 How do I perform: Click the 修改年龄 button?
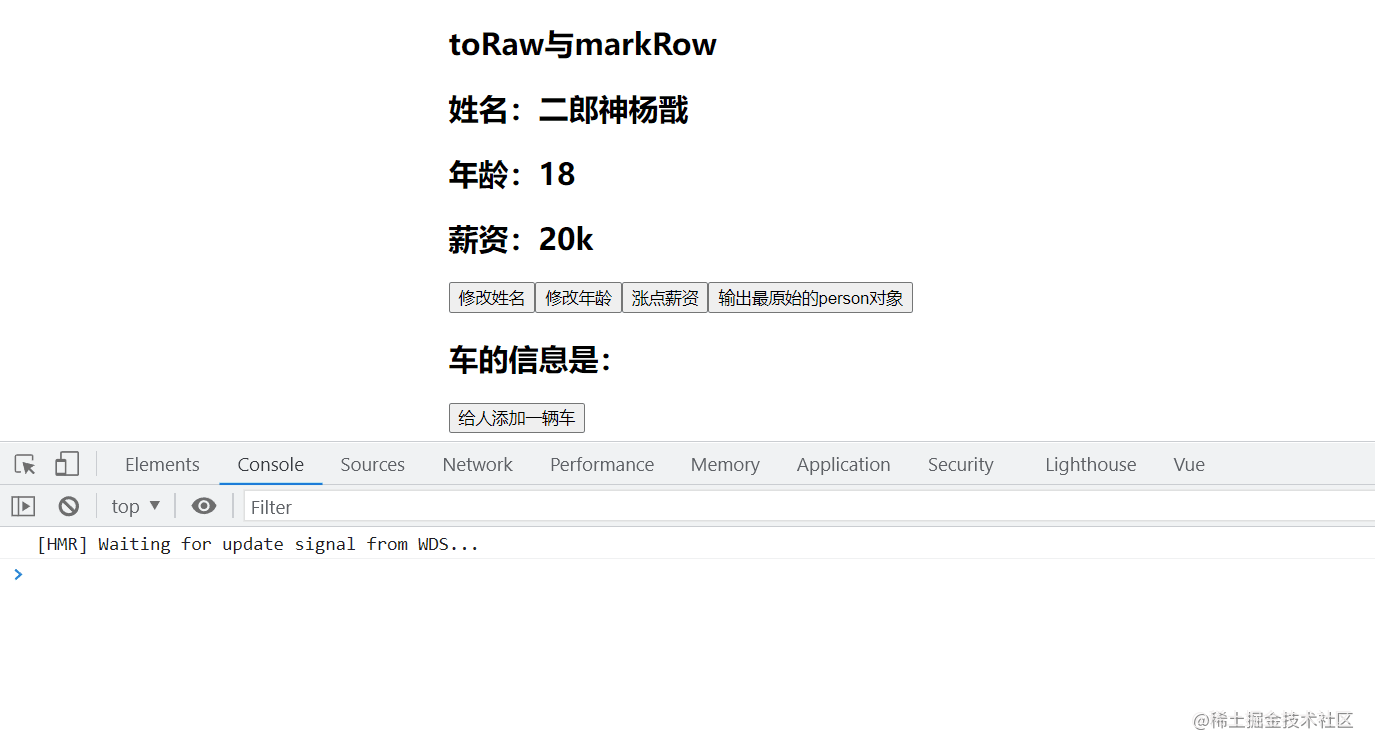(x=578, y=297)
